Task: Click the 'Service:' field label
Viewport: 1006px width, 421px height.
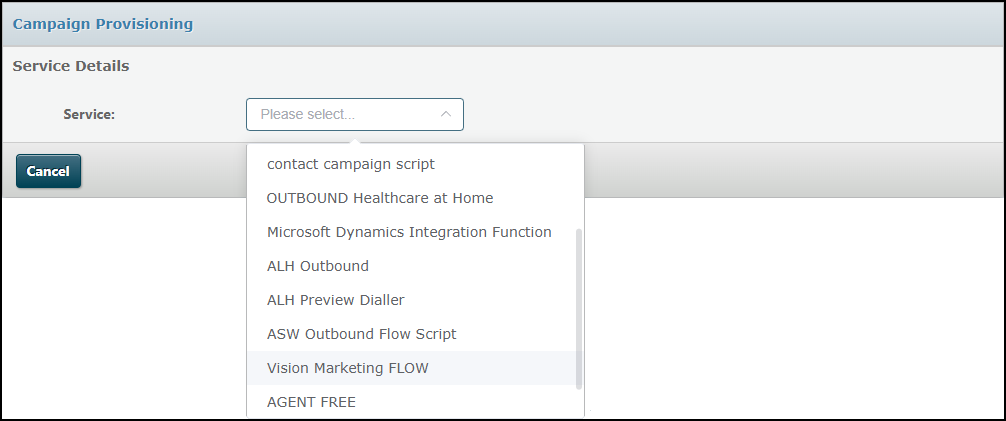Action: point(89,114)
